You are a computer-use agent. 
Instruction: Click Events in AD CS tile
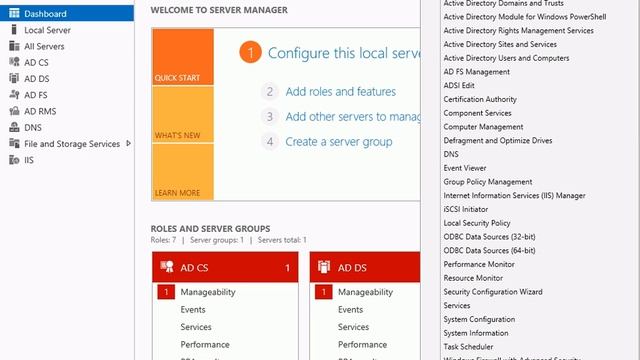pyautogui.click(x=193, y=310)
